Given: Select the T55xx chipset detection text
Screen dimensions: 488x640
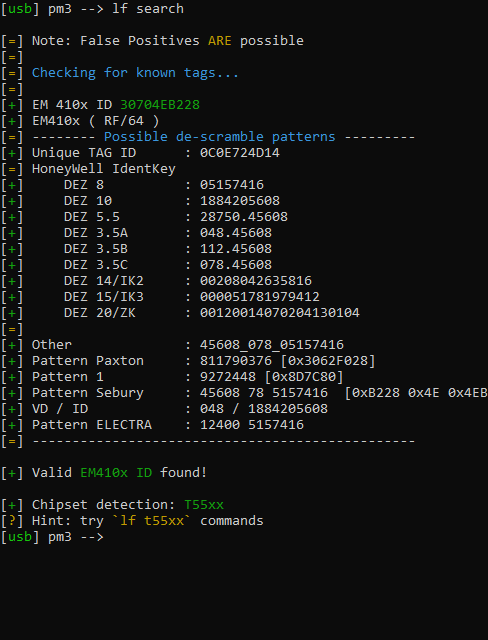Looking at the screenshot, I should point(204,505).
